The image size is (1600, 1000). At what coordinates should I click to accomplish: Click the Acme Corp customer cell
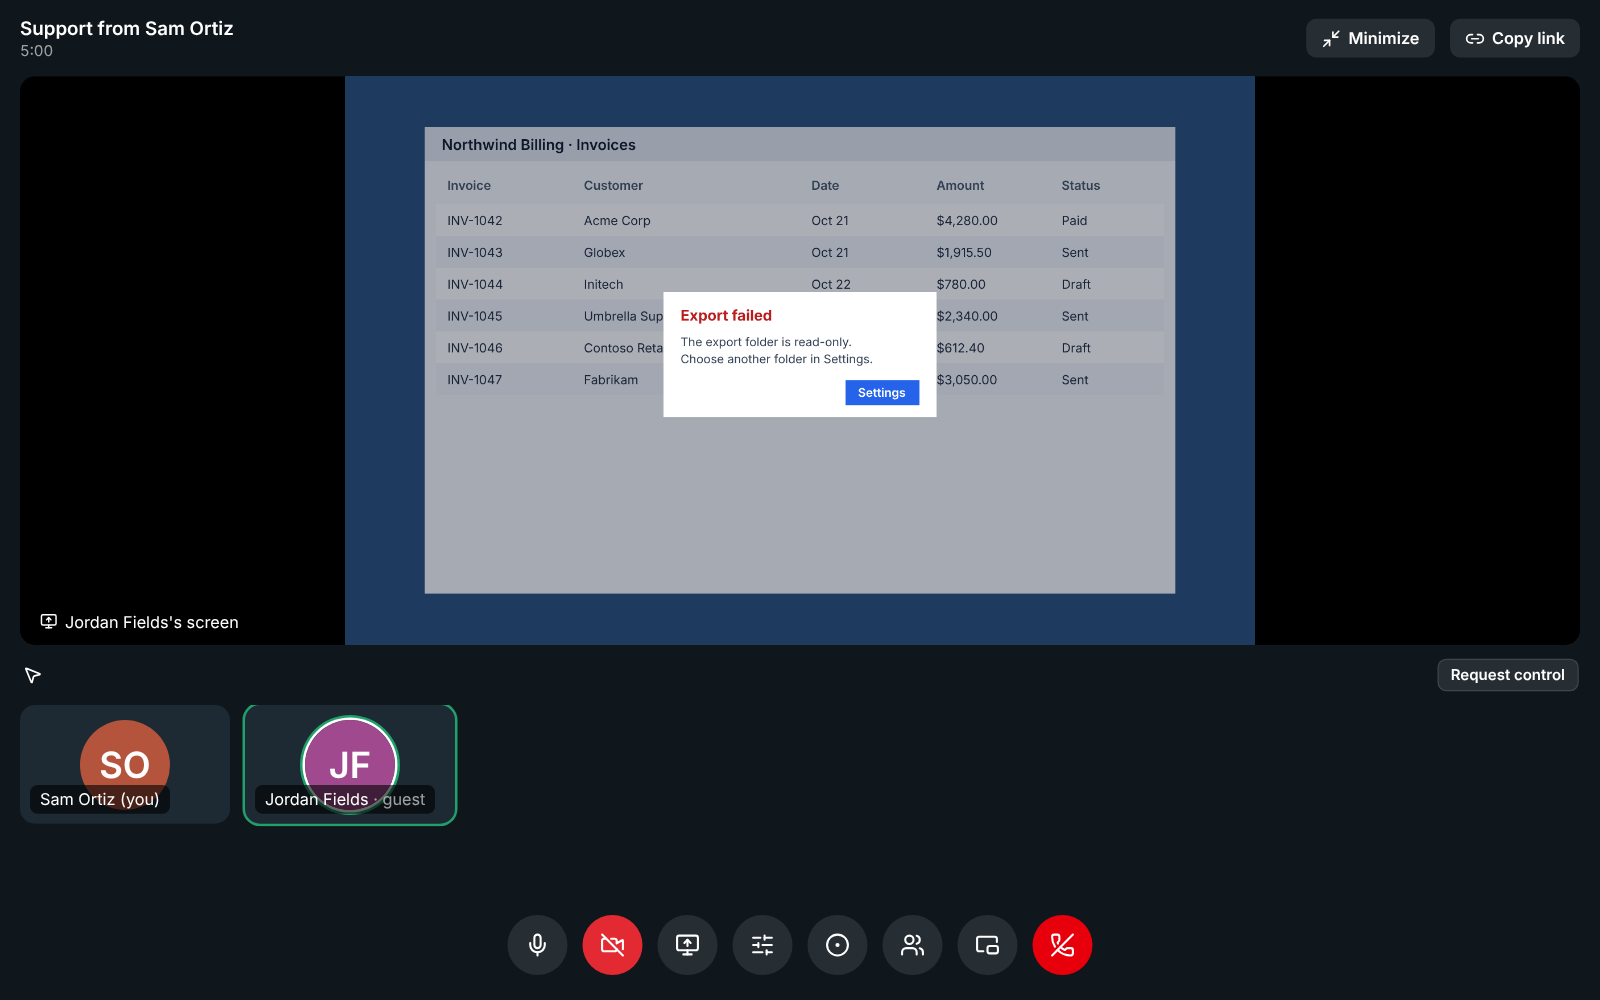pyautogui.click(x=617, y=221)
